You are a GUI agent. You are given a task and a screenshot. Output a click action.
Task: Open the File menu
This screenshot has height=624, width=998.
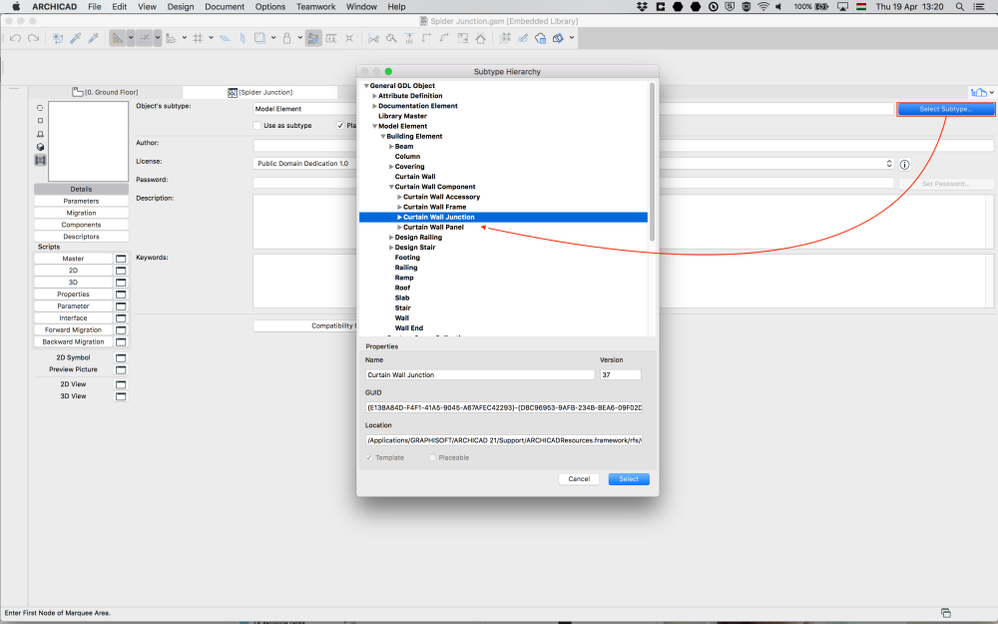tap(94, 6)
